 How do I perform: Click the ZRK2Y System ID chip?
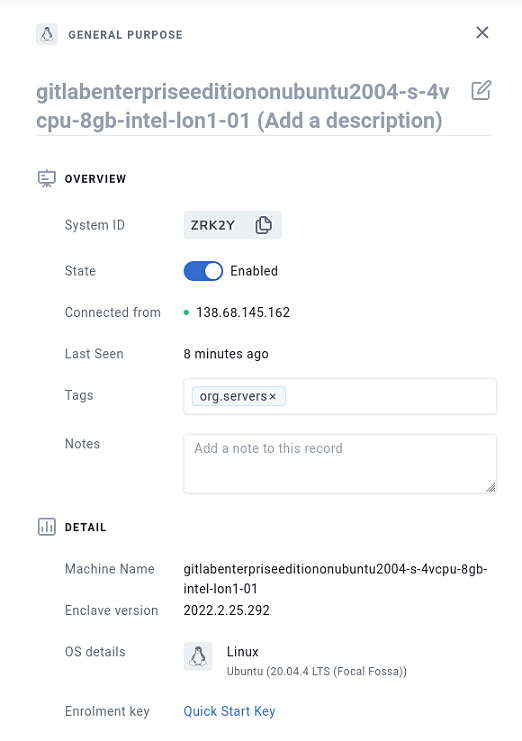(x=232, y=225)
